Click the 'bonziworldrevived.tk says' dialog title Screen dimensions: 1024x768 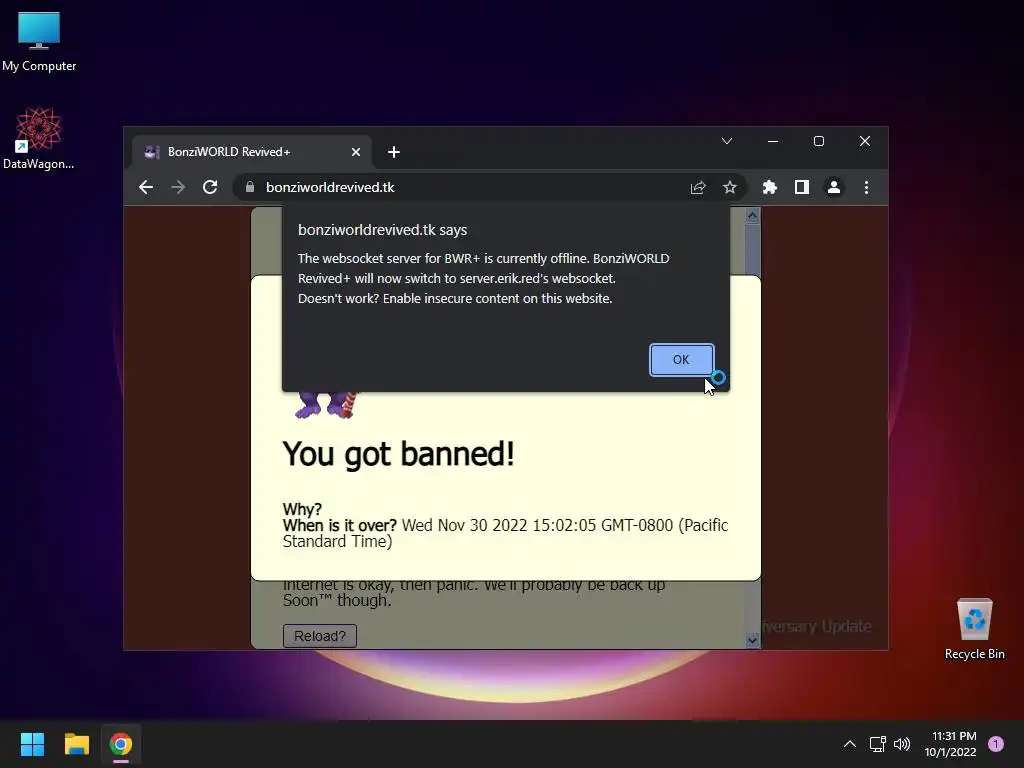(x=382, y=230)
